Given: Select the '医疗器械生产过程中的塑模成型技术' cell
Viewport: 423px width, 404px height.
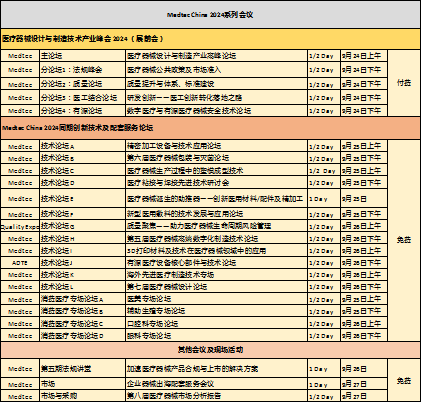Looking at the screenshot, I should (216, 171).
